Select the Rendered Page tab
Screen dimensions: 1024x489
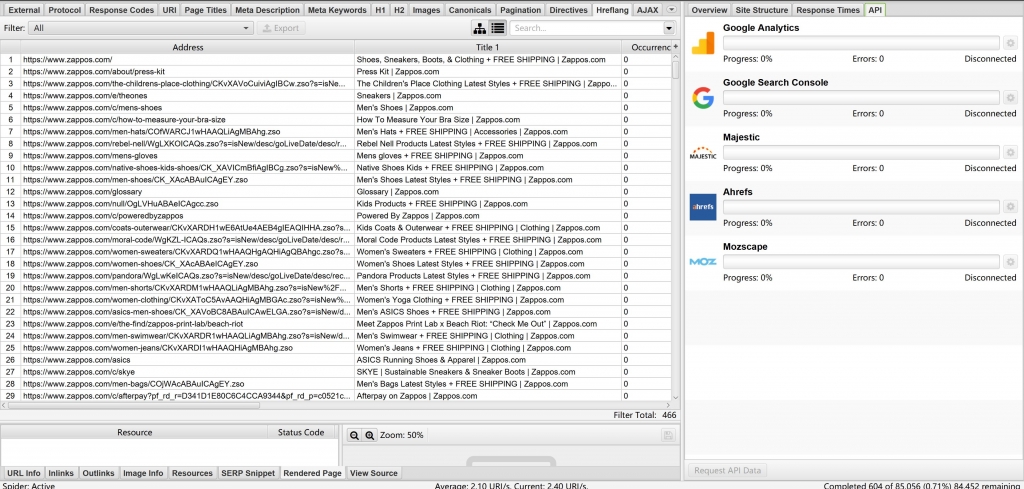(312, 473)
